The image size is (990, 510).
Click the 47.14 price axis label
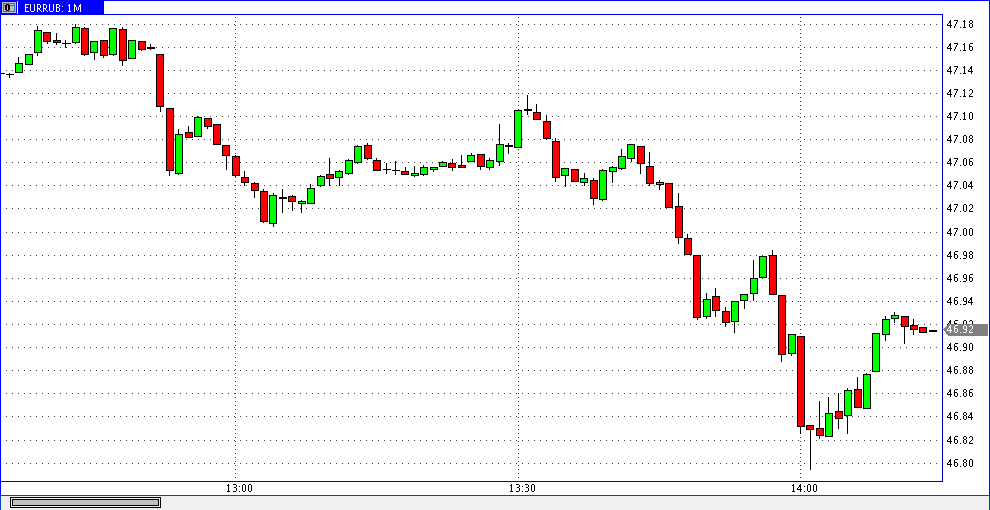pos(960,70)
